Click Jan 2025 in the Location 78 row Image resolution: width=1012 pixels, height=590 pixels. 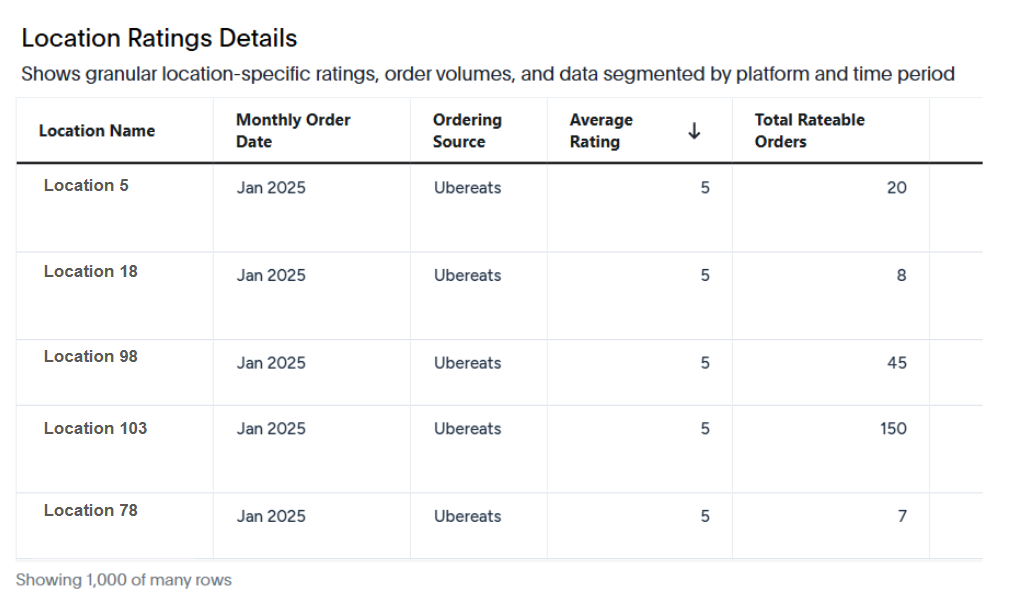[x=270, y=516]
